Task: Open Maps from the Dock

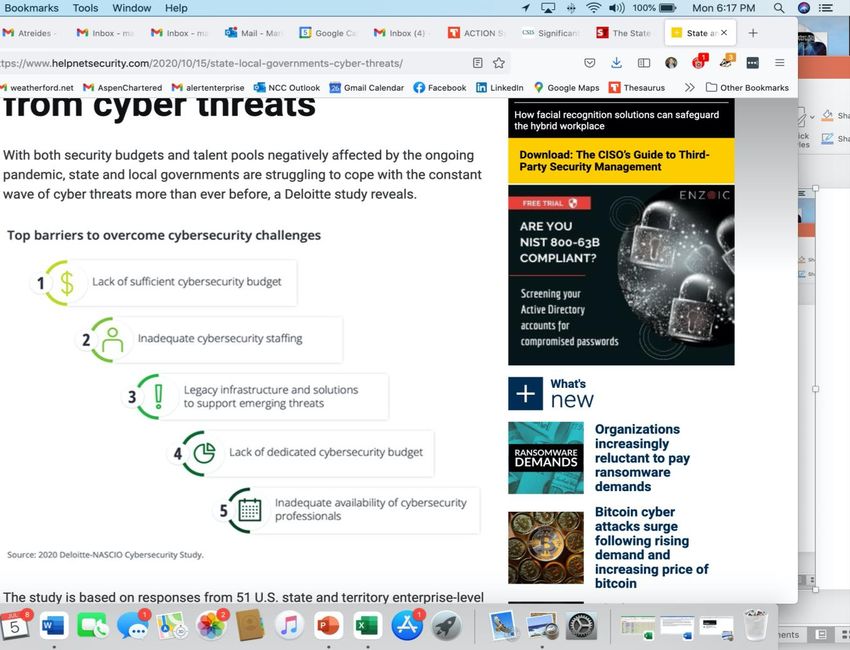Action: 172,625
